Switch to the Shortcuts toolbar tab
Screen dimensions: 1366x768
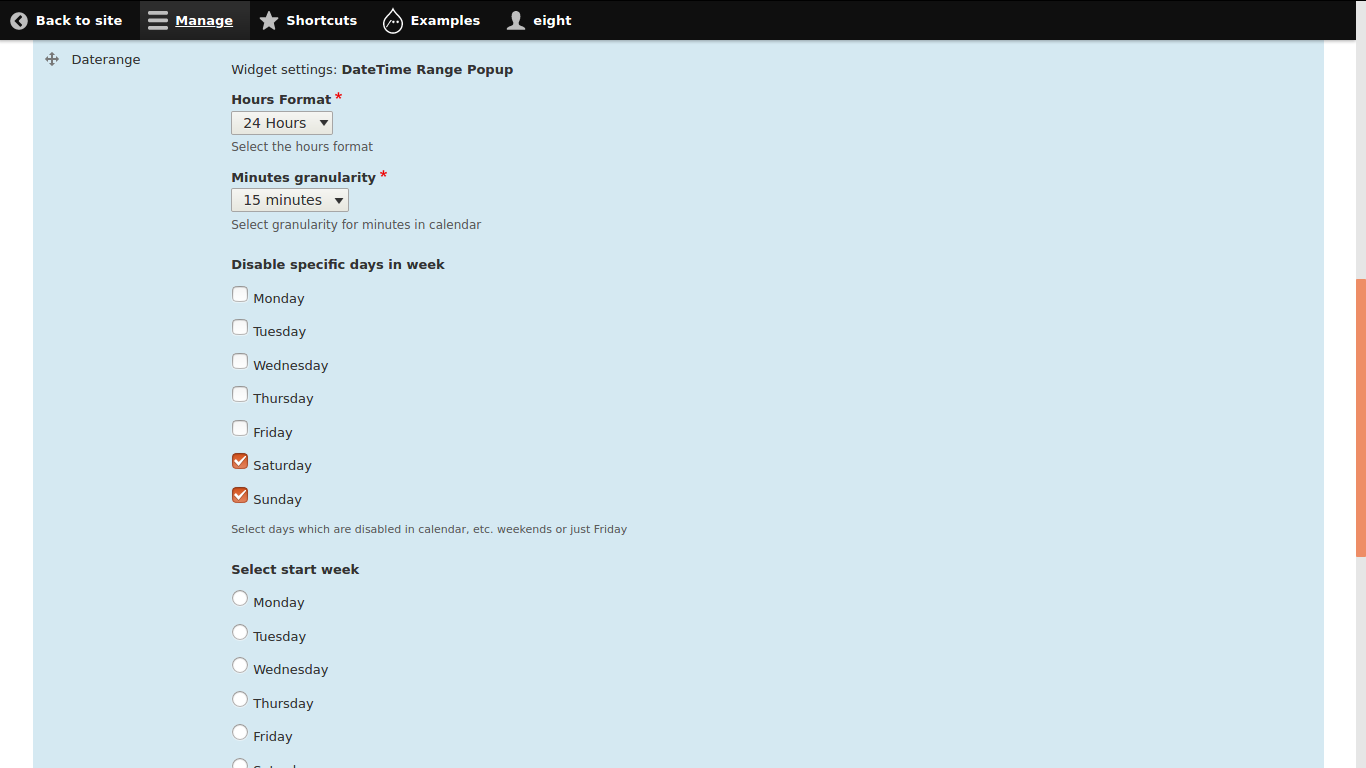click(308, 20)
